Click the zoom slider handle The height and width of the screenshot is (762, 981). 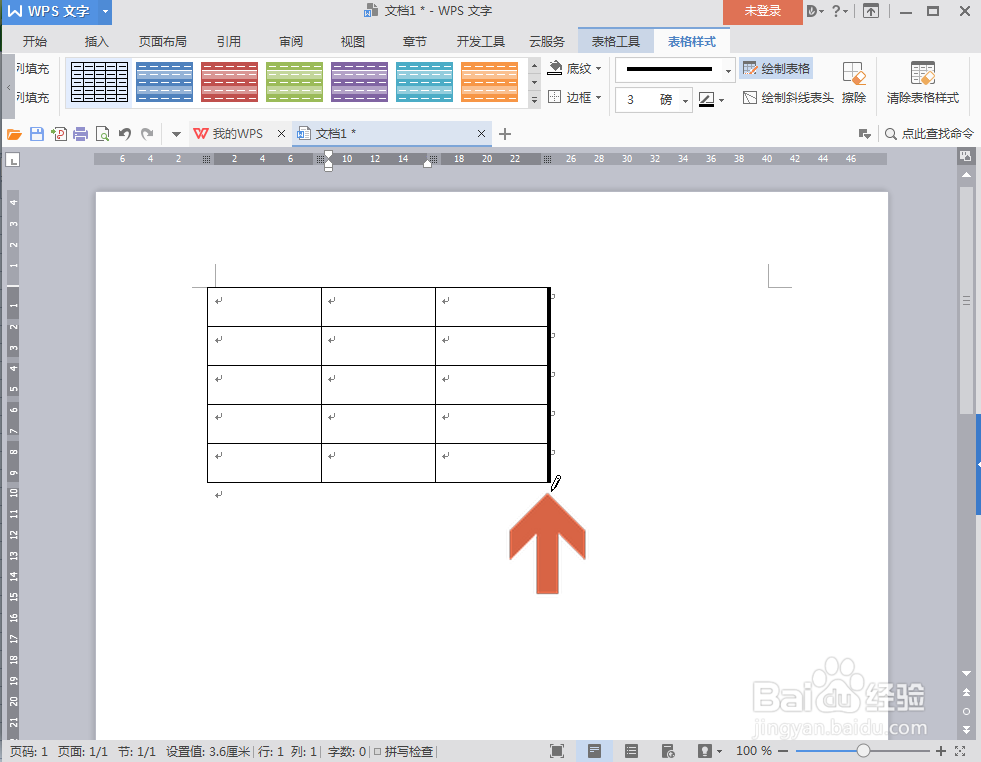click(863, 751)
